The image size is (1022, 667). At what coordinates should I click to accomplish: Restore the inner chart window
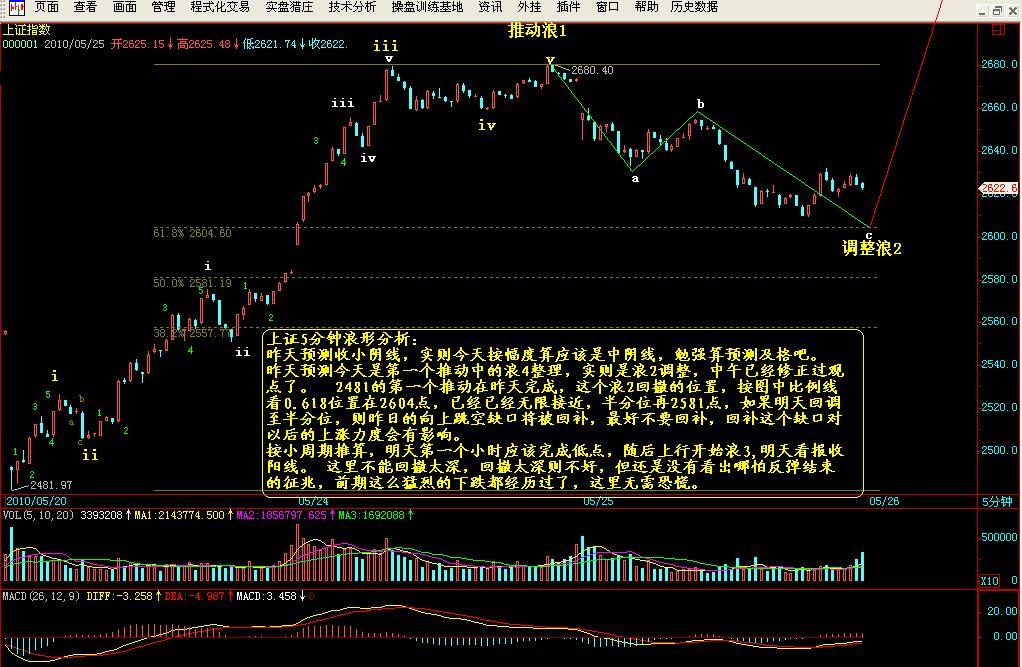point(997,10)
